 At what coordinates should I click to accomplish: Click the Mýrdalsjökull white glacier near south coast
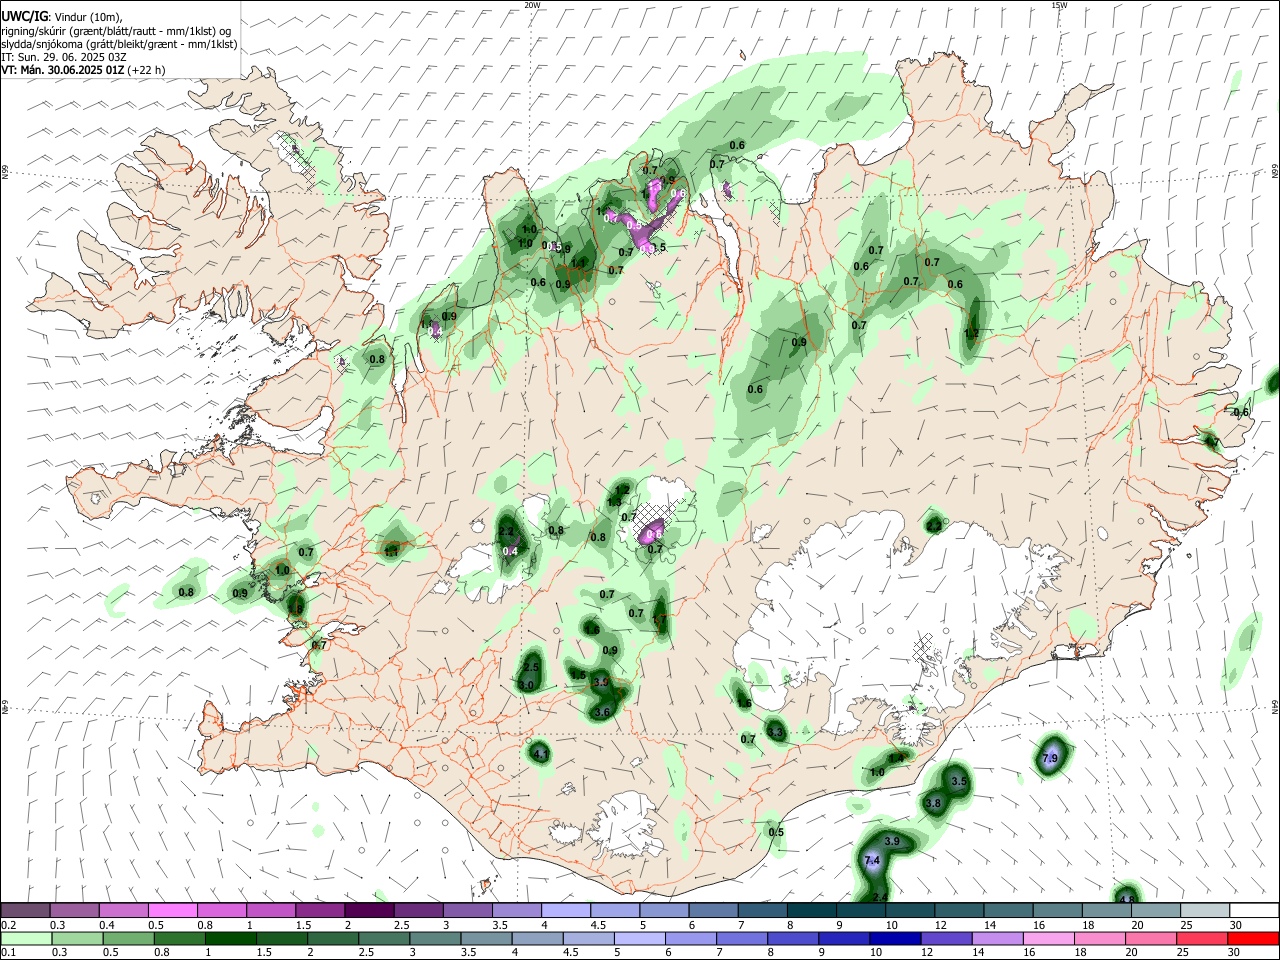click(622, 825)
